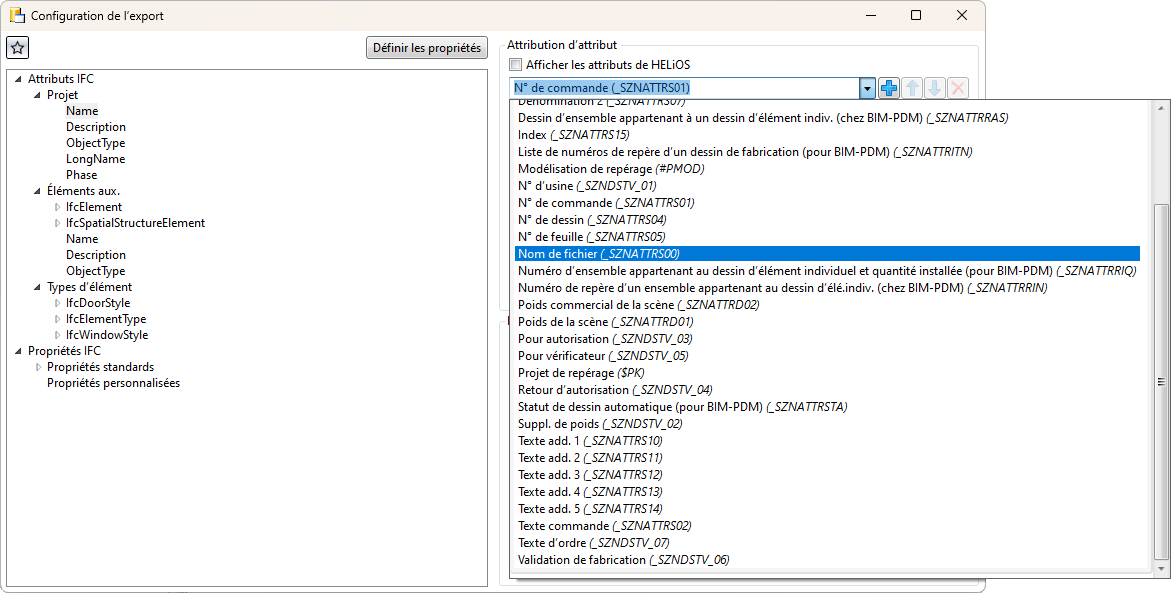Click the dropdown list scroll up arrow
Image resolution: width=1171 pixels, height=593 pixels.
[x=1161, y=108]
